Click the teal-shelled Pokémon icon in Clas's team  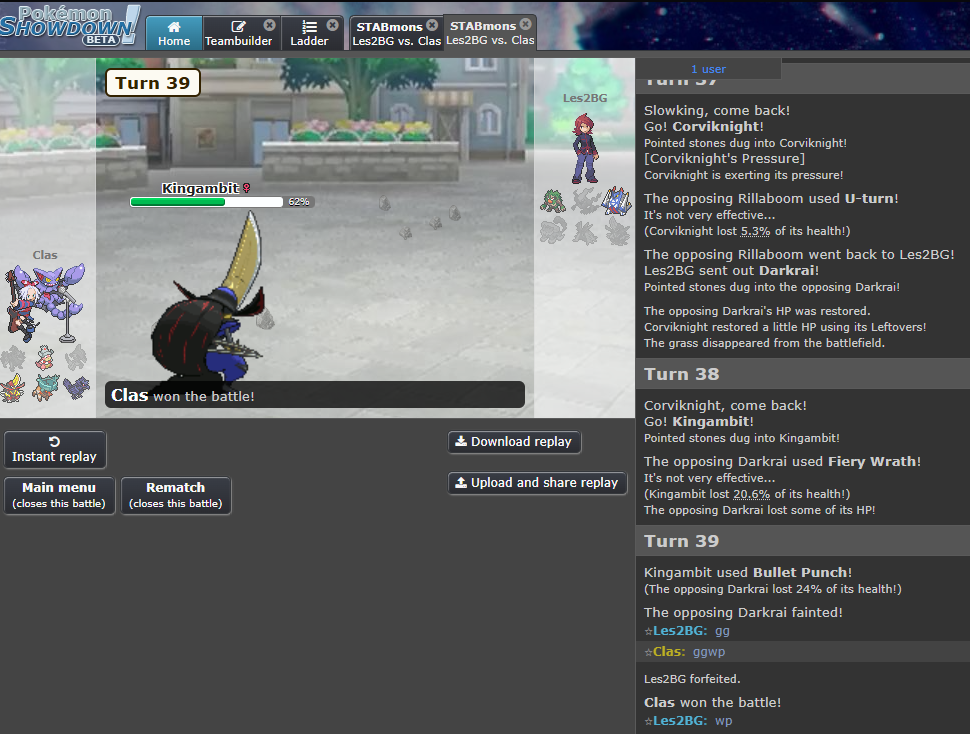(x=46, y=387)
